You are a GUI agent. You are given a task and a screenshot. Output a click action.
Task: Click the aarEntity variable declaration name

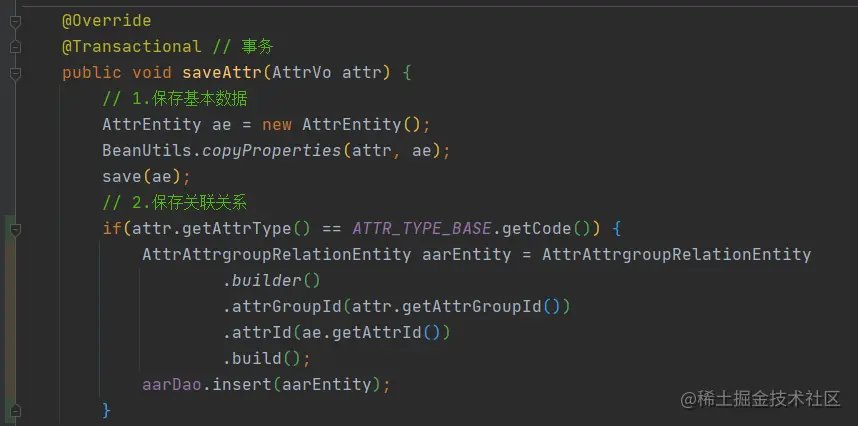[x=467, y=255]
